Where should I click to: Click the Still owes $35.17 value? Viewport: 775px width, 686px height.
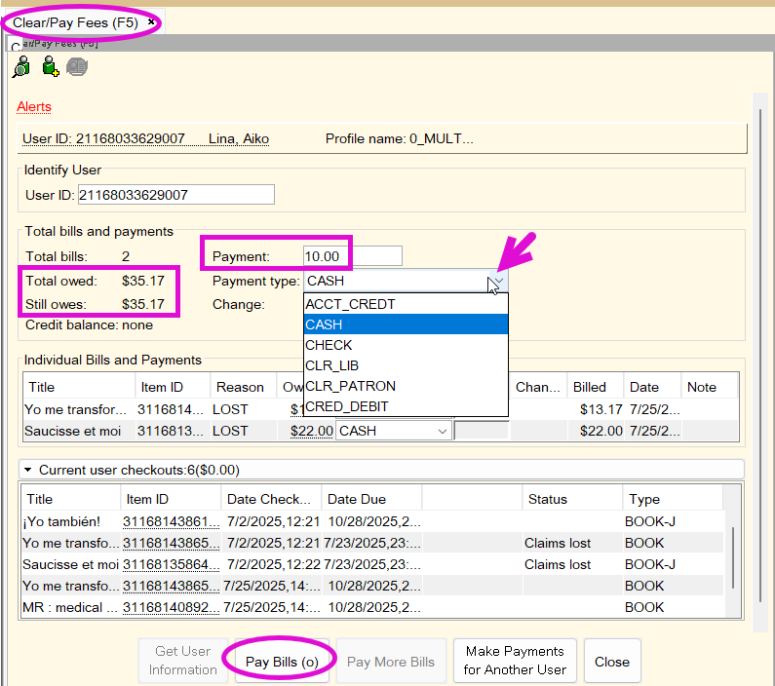point(143,304)
